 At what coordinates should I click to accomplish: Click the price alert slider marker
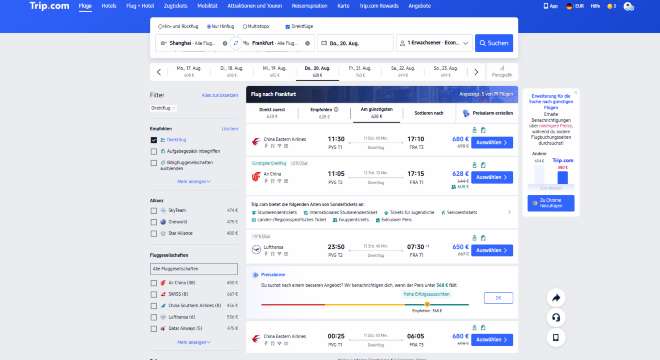coord(427,304)
